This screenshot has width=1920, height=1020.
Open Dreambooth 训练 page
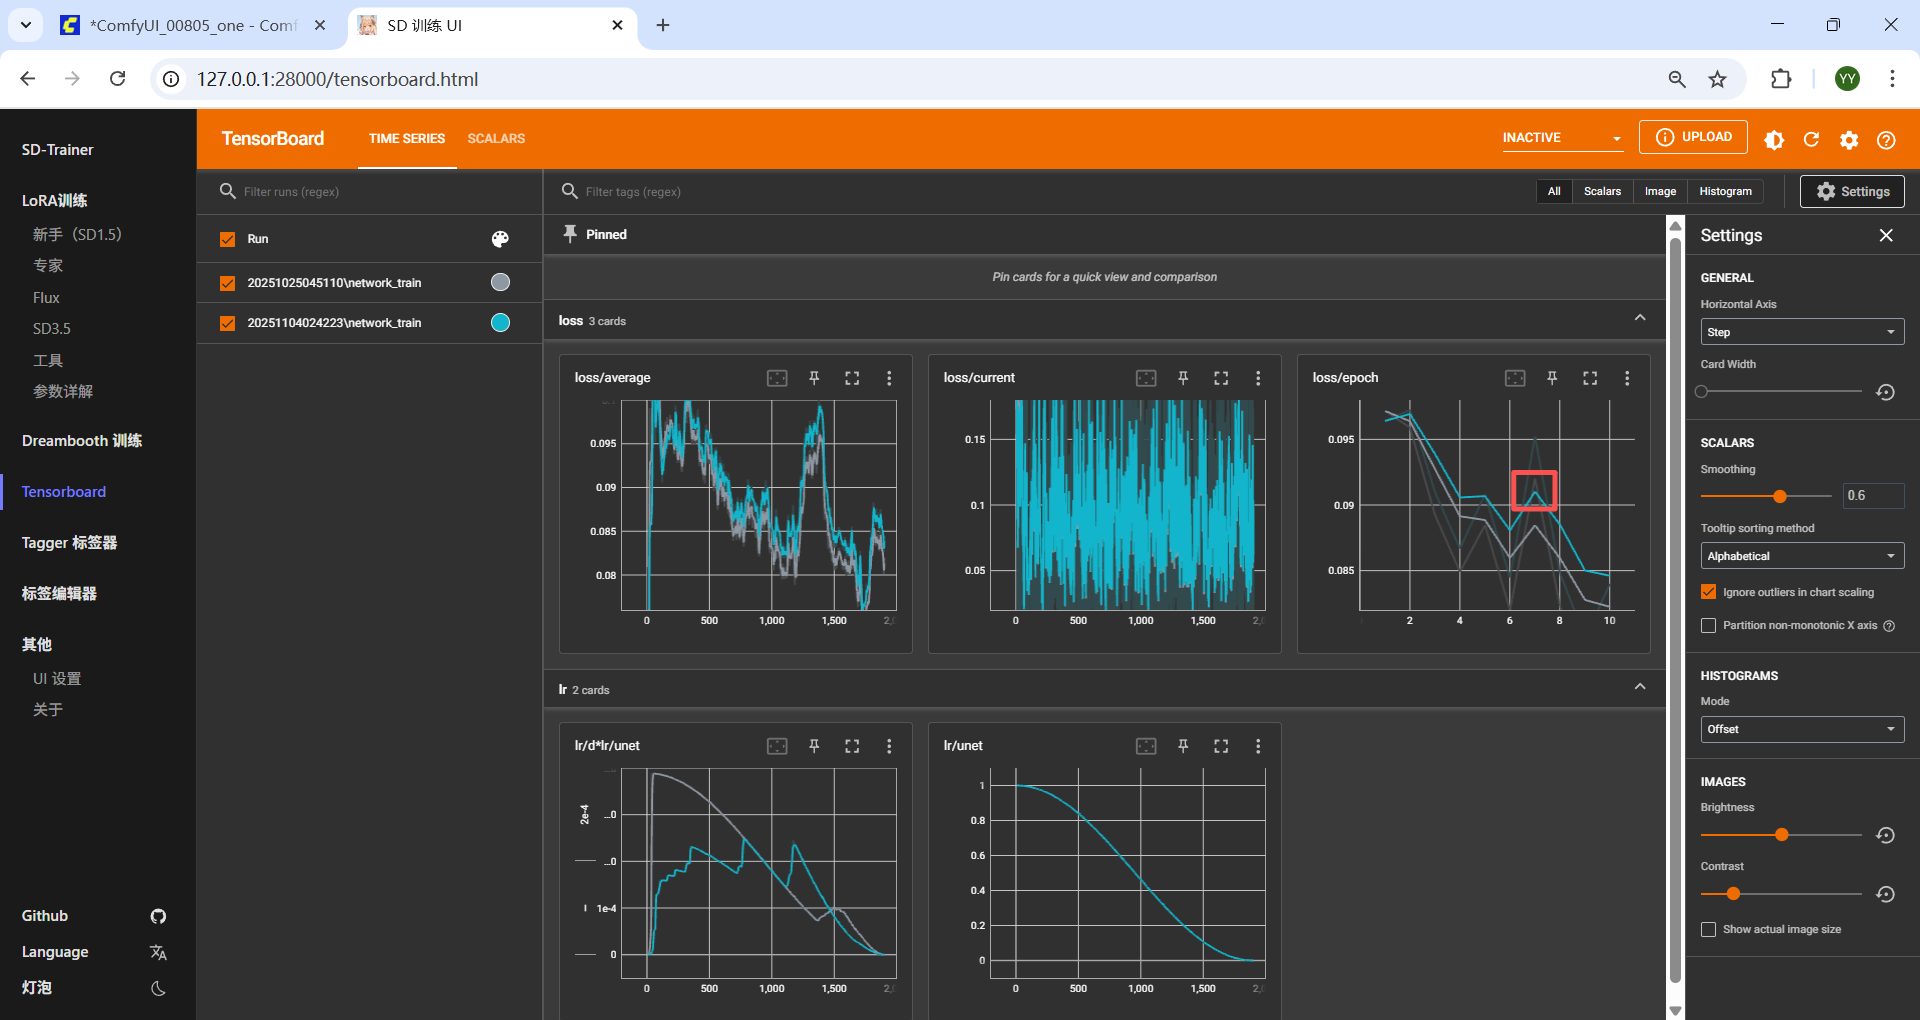click(x=82, y=441)
